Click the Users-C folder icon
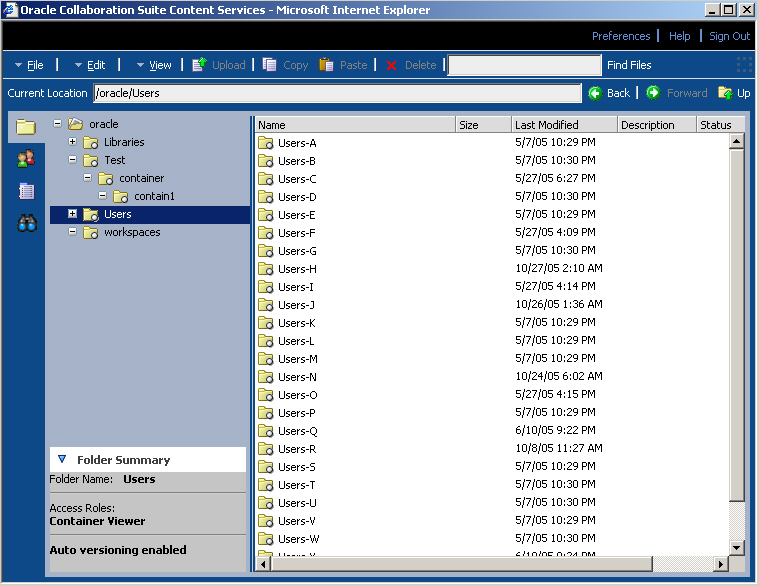Viewport: 759px width, 586px height. (266, 179)
